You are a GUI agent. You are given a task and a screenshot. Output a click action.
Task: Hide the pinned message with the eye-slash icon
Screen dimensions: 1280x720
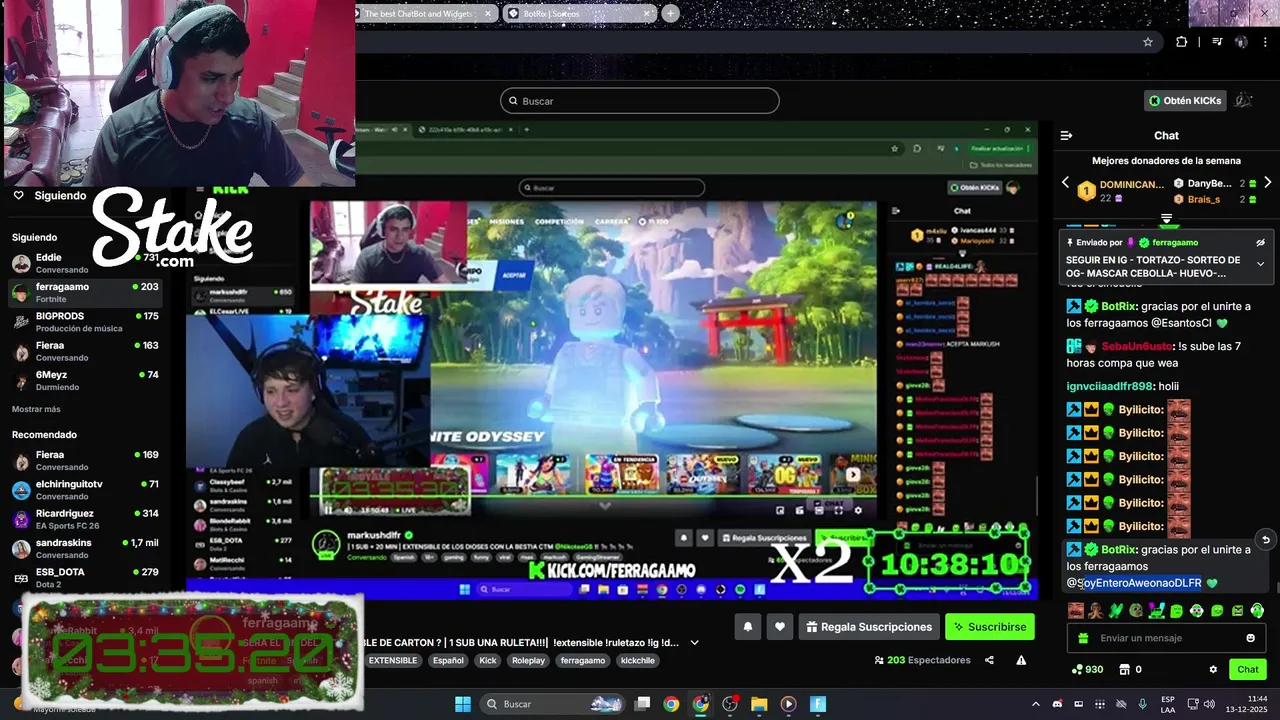(x=1260, y=242)
